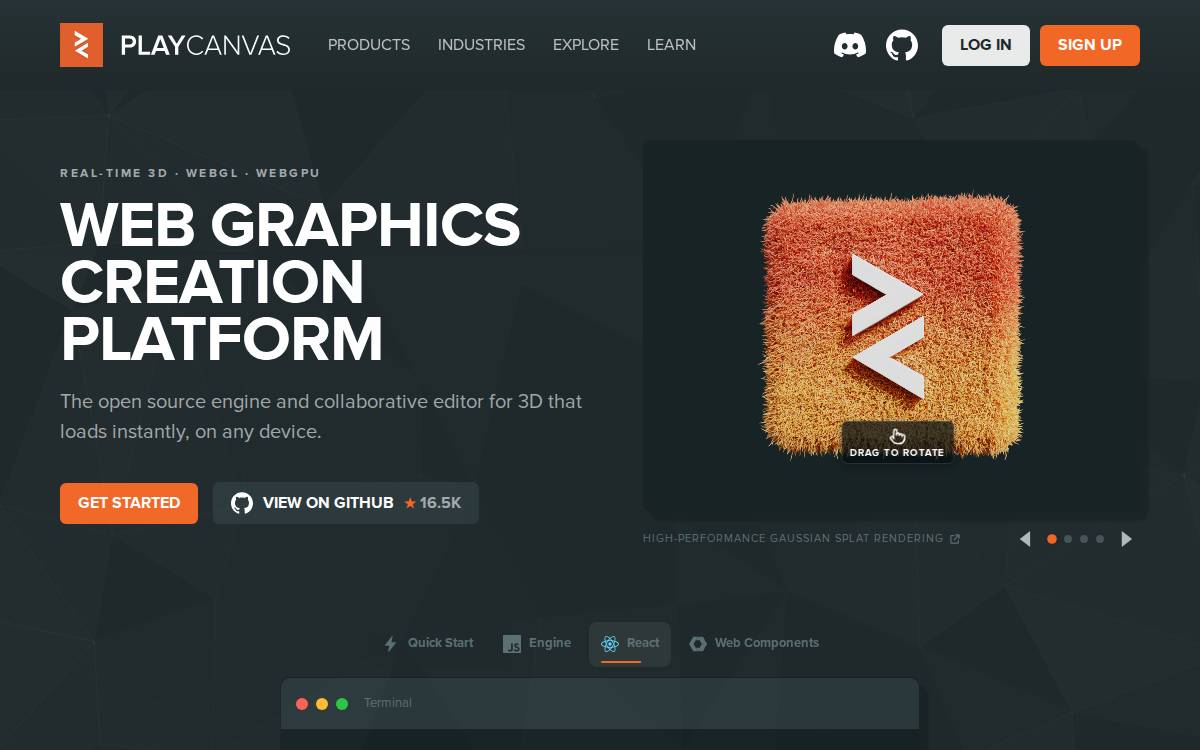Viewport: 1200px width, 750px height.
Task: Click the Drag to Rotate hint label
Action: tap(897, 442)
